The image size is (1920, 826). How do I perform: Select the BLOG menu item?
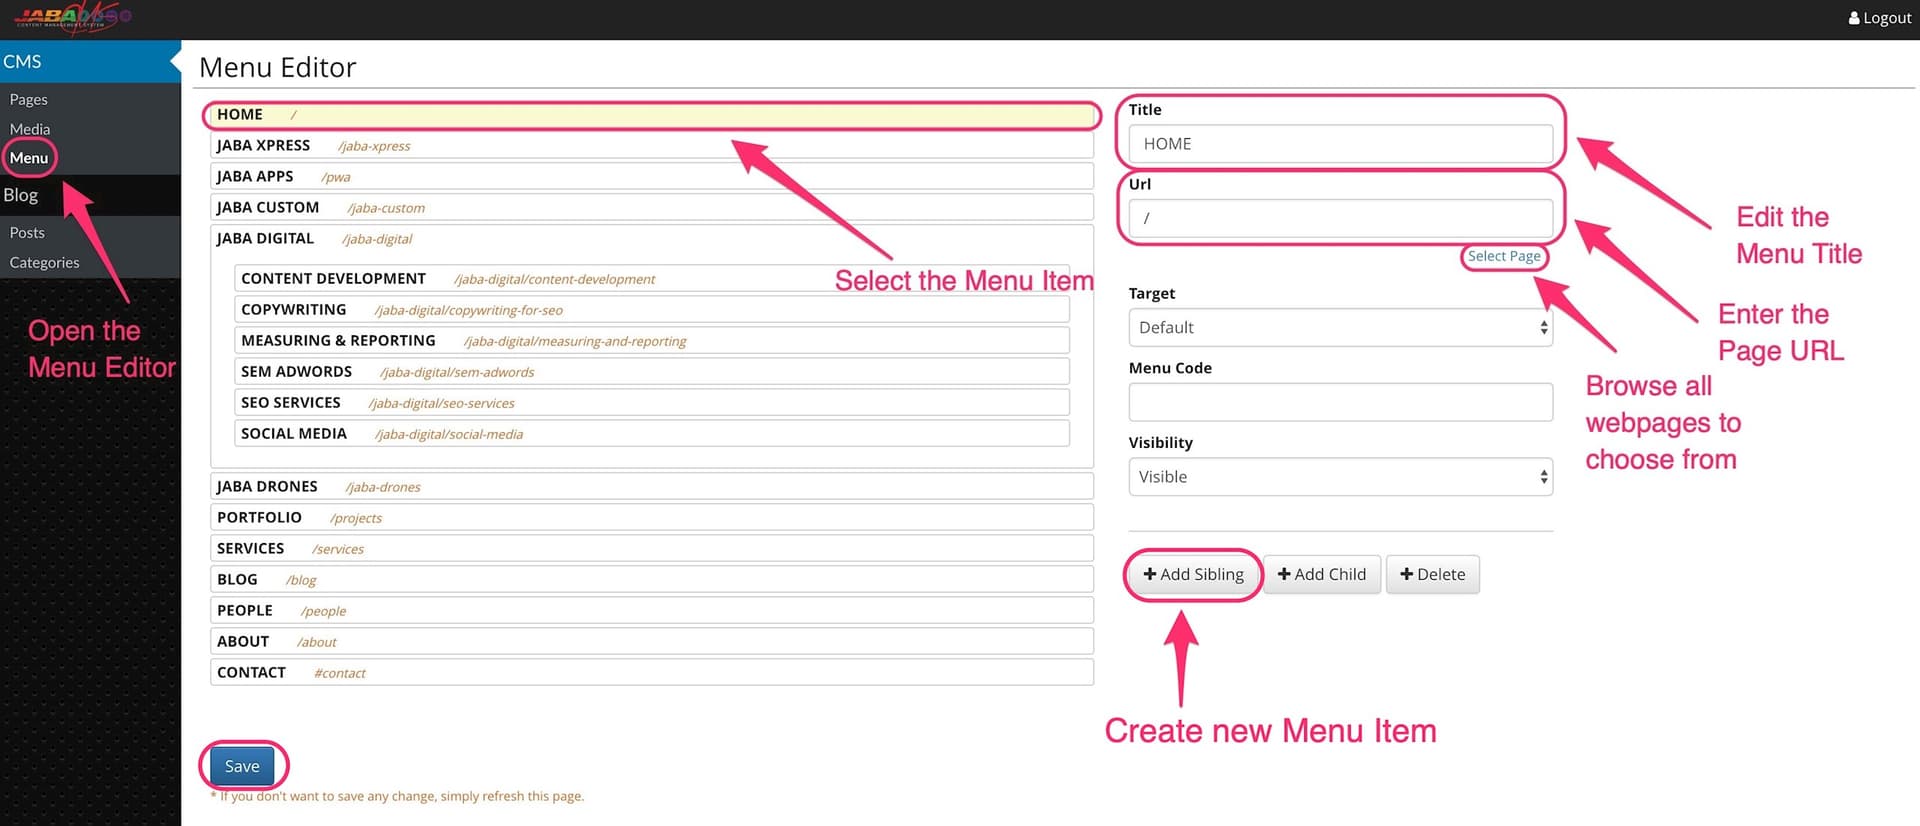(x=652, y=580)
